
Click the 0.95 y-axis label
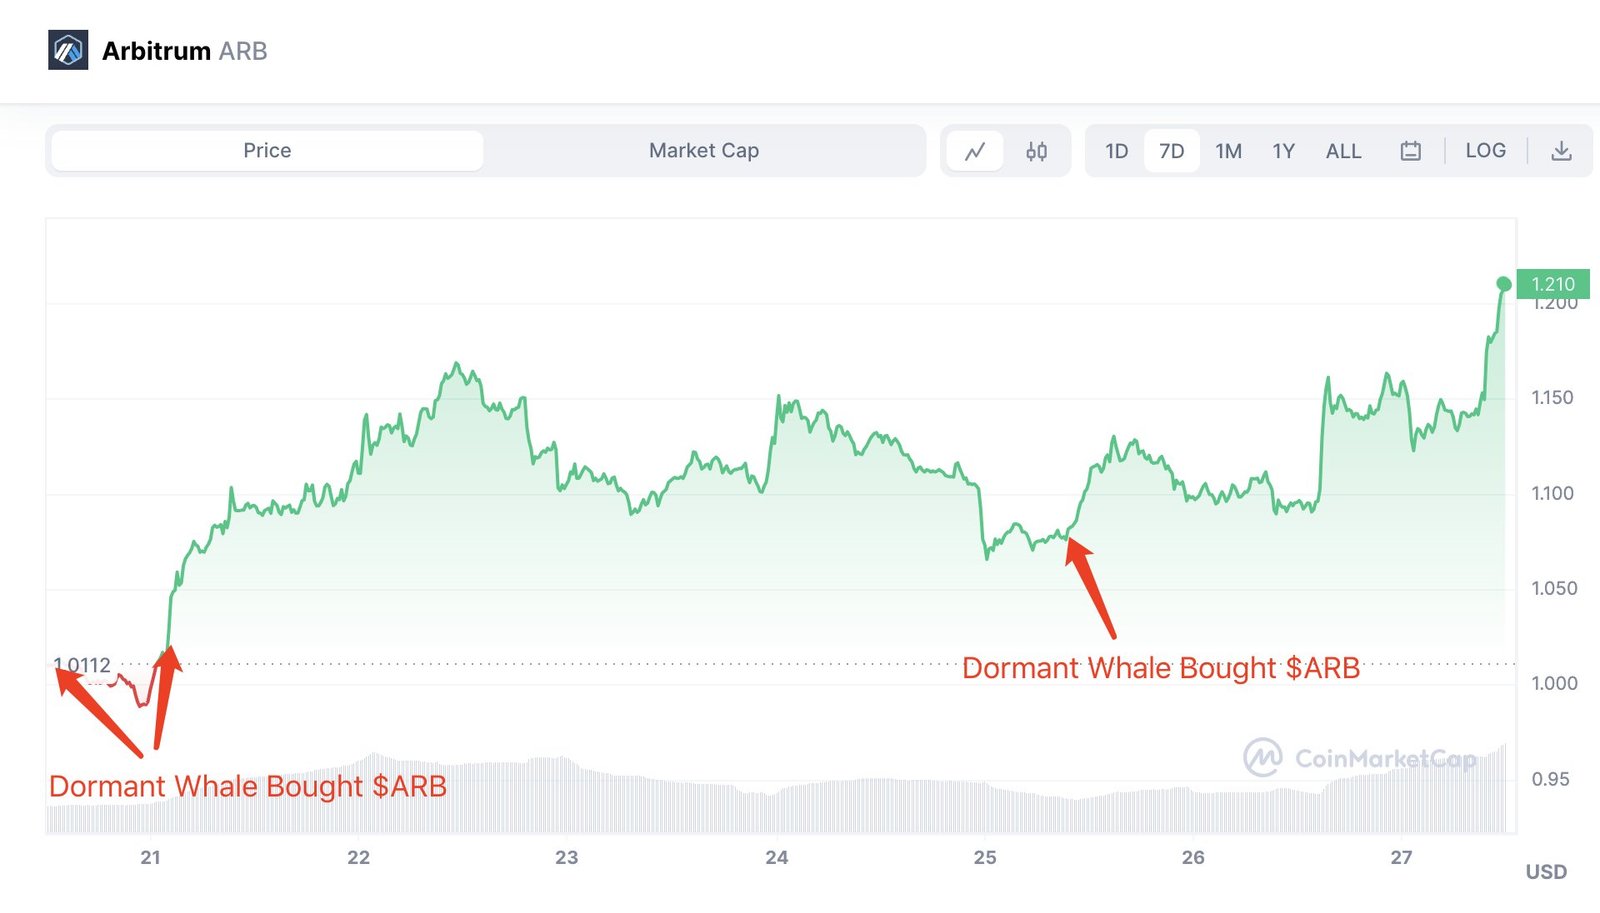(x=1550, y=779)
